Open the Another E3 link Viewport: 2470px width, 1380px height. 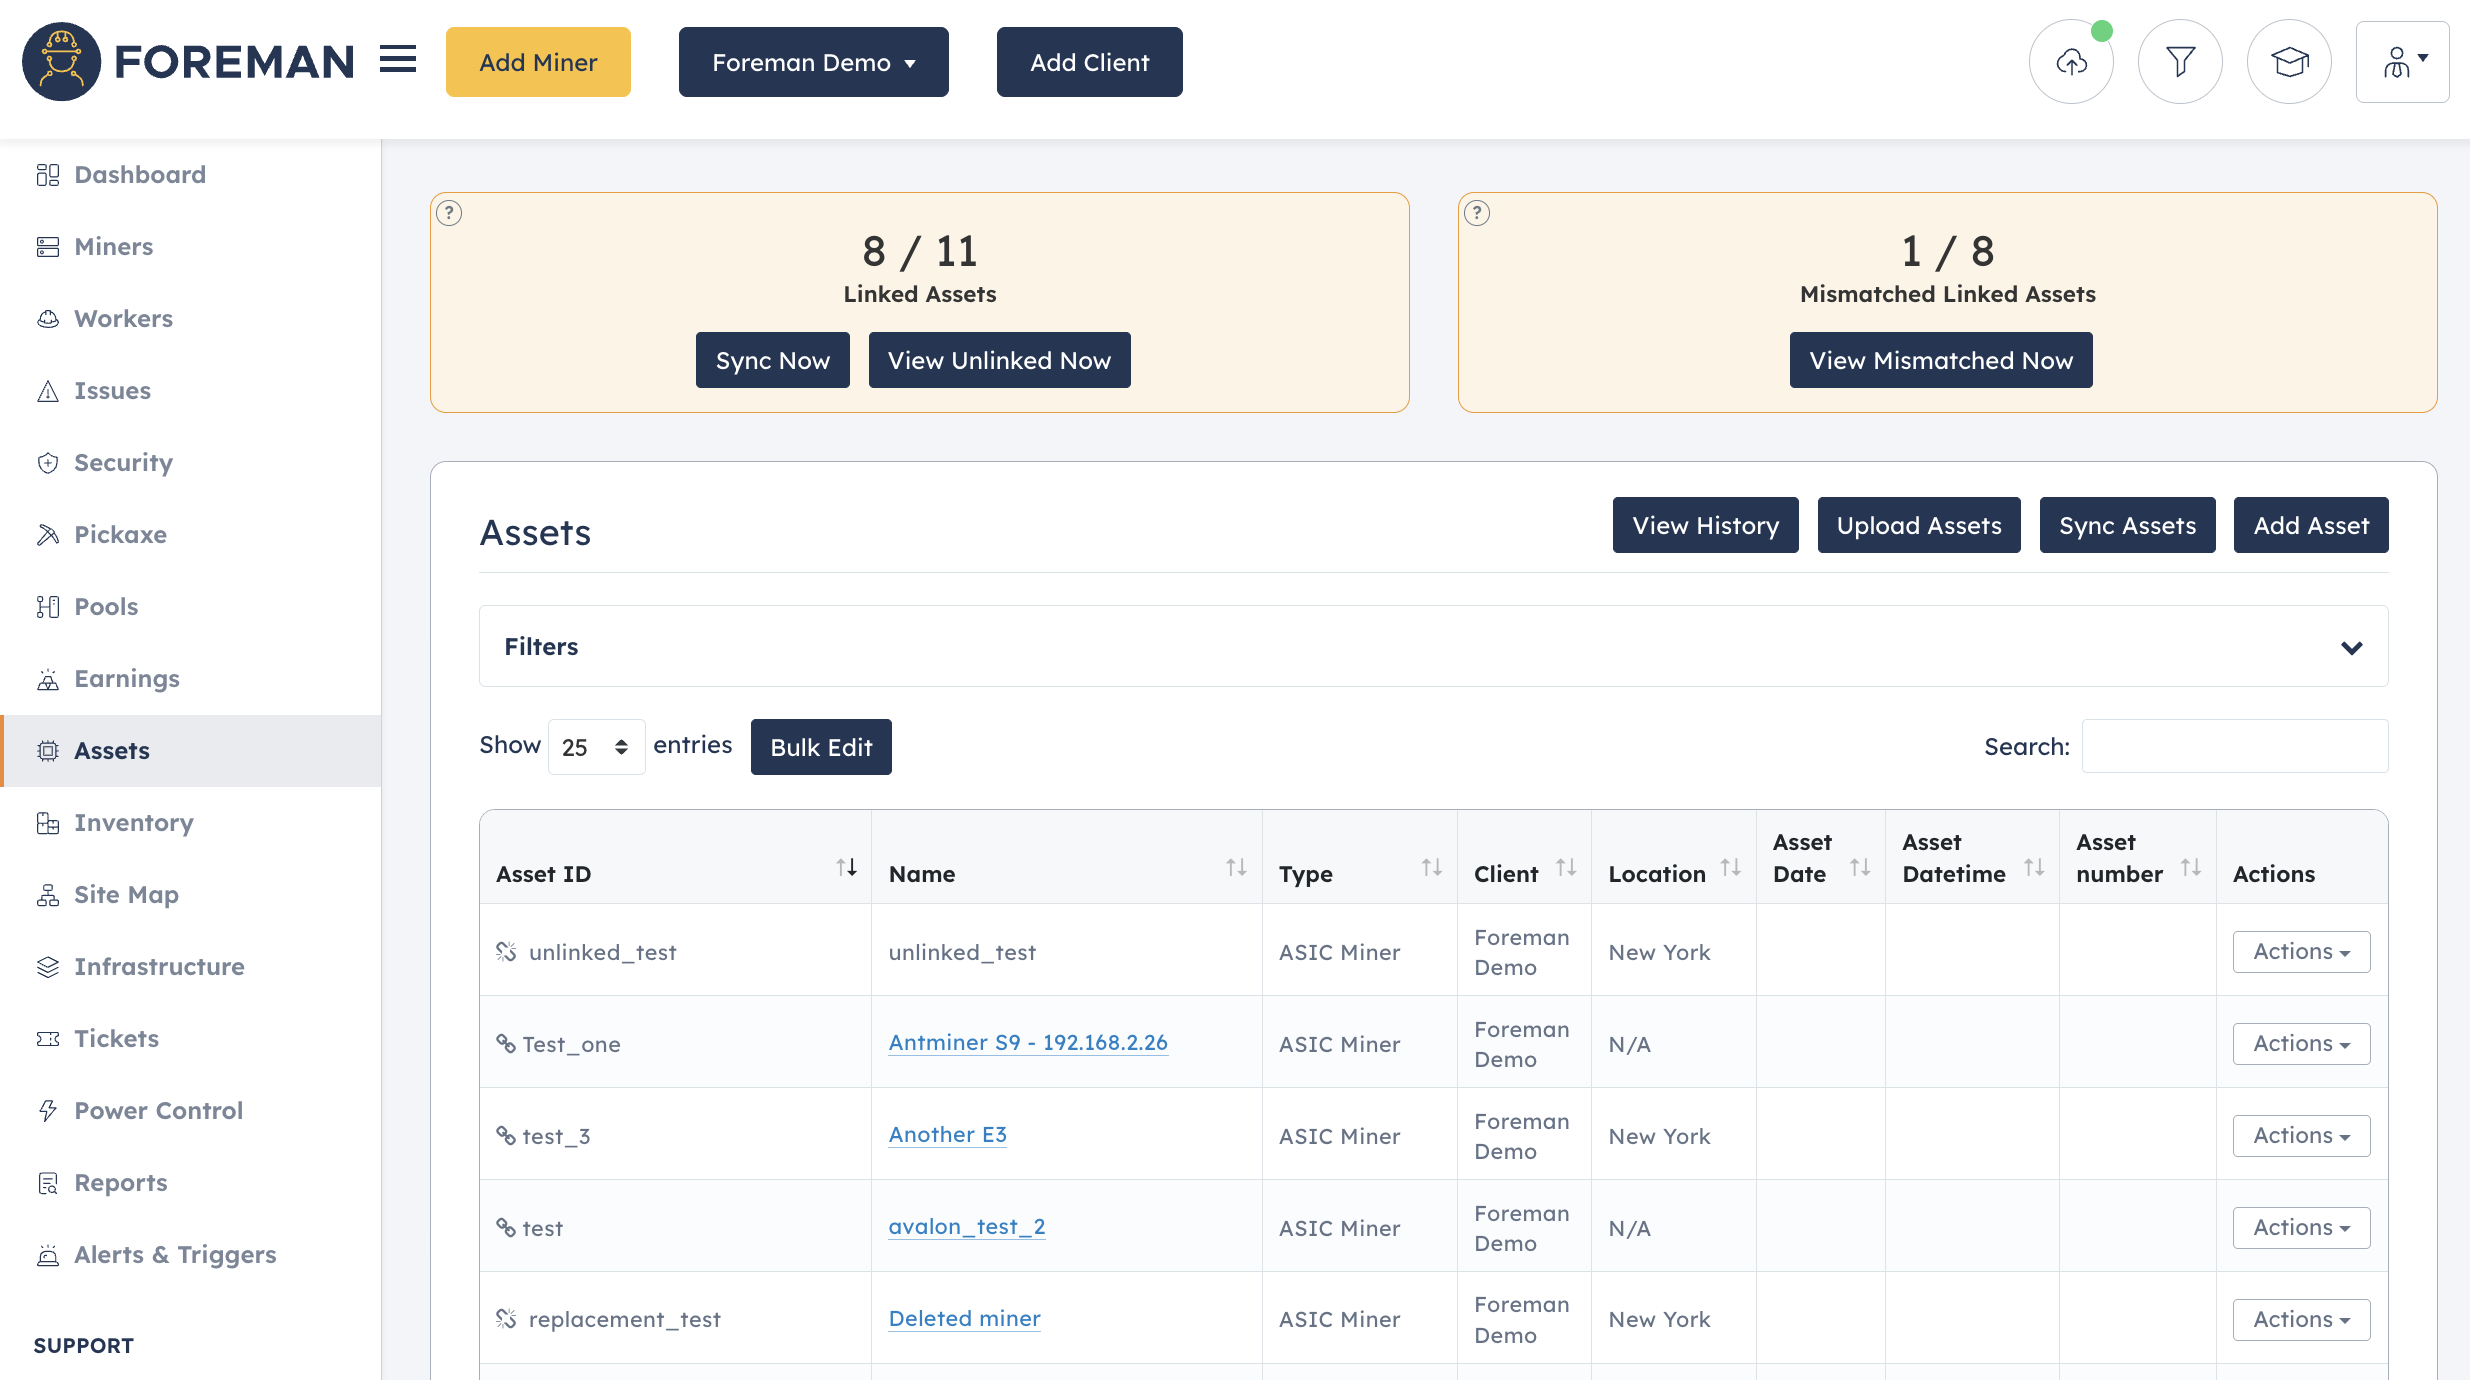pos(947,1134)
